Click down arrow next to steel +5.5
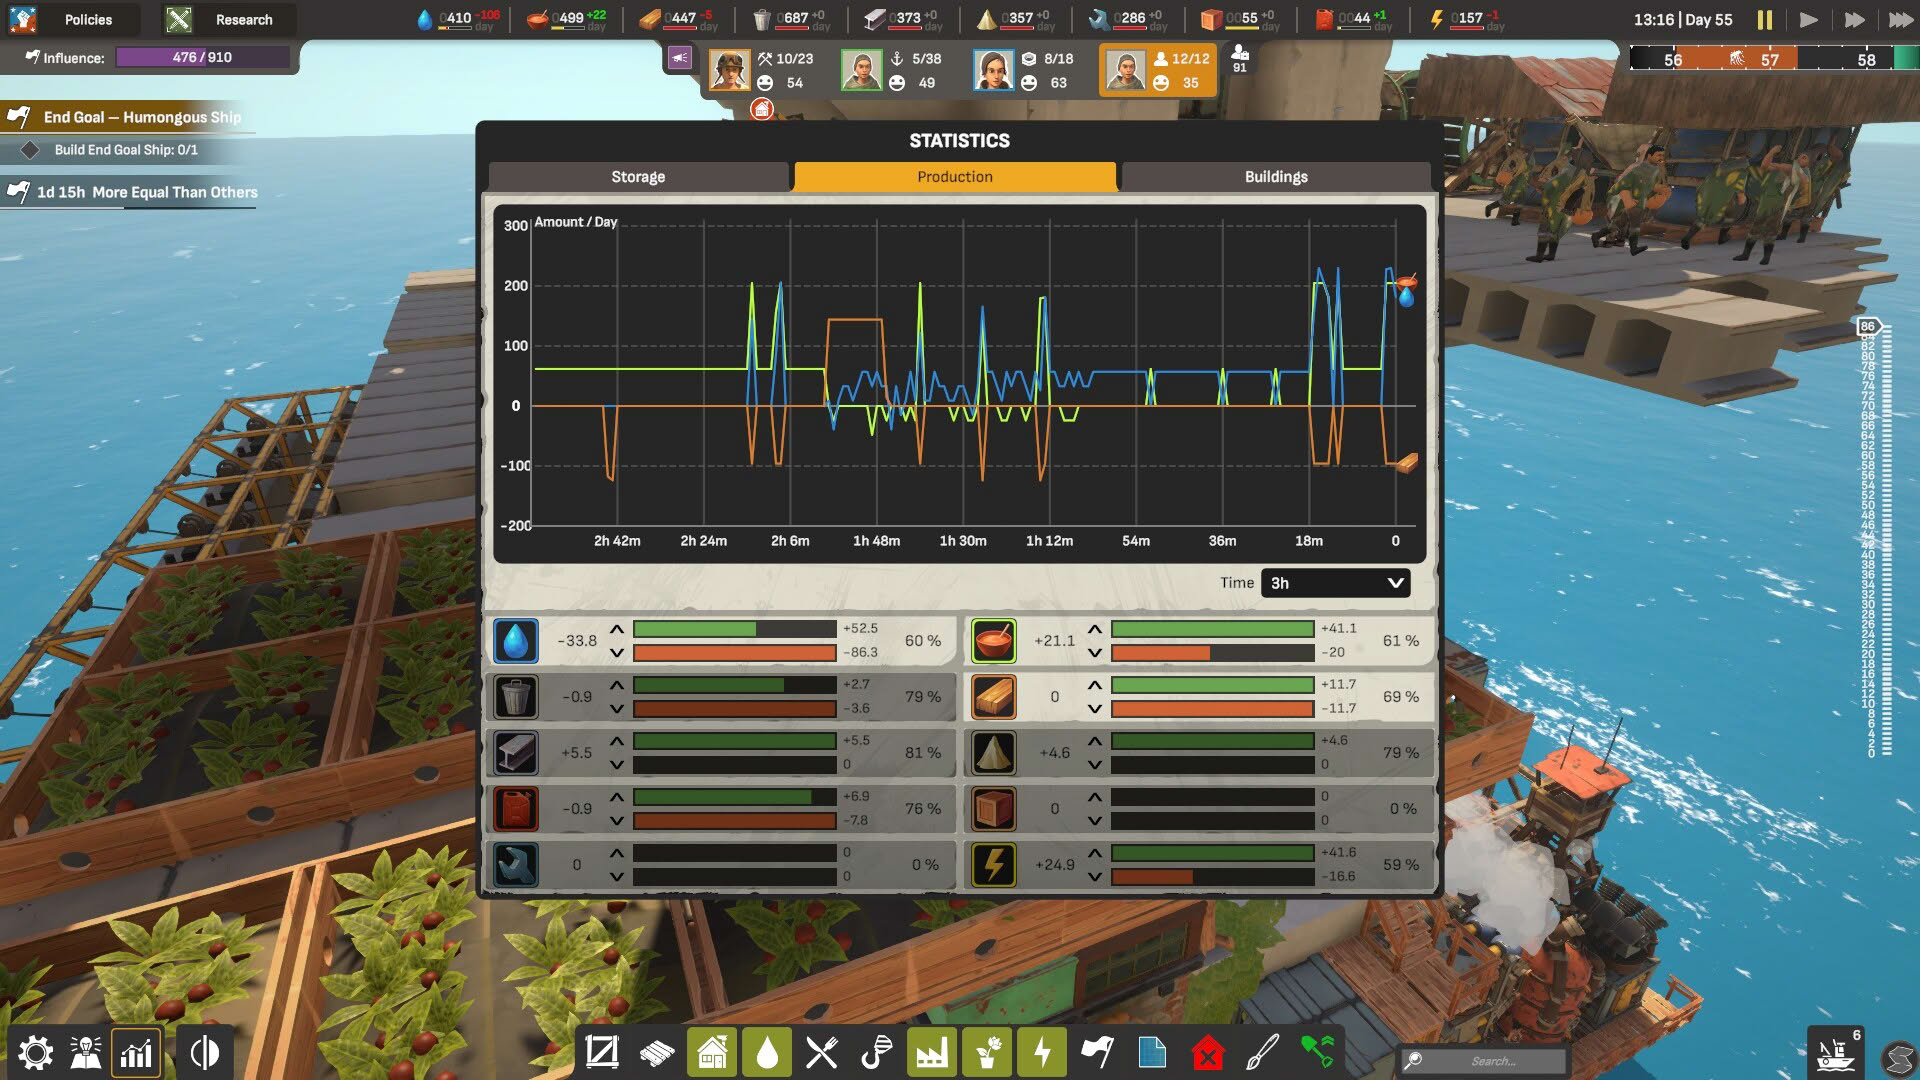This screenshot has width=1920, height=1080. point(617,765)
